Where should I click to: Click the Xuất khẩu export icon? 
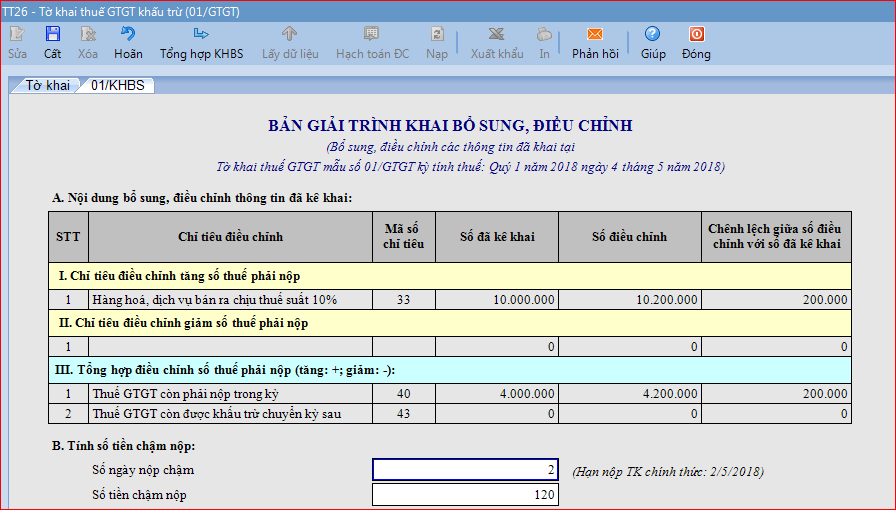click(x=497, y=34)
